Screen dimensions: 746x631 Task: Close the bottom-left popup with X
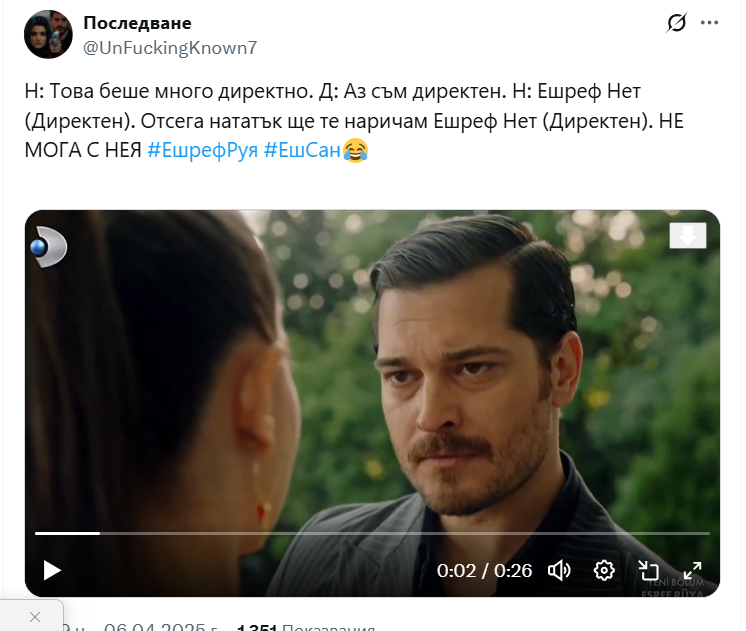click(35, 617)
